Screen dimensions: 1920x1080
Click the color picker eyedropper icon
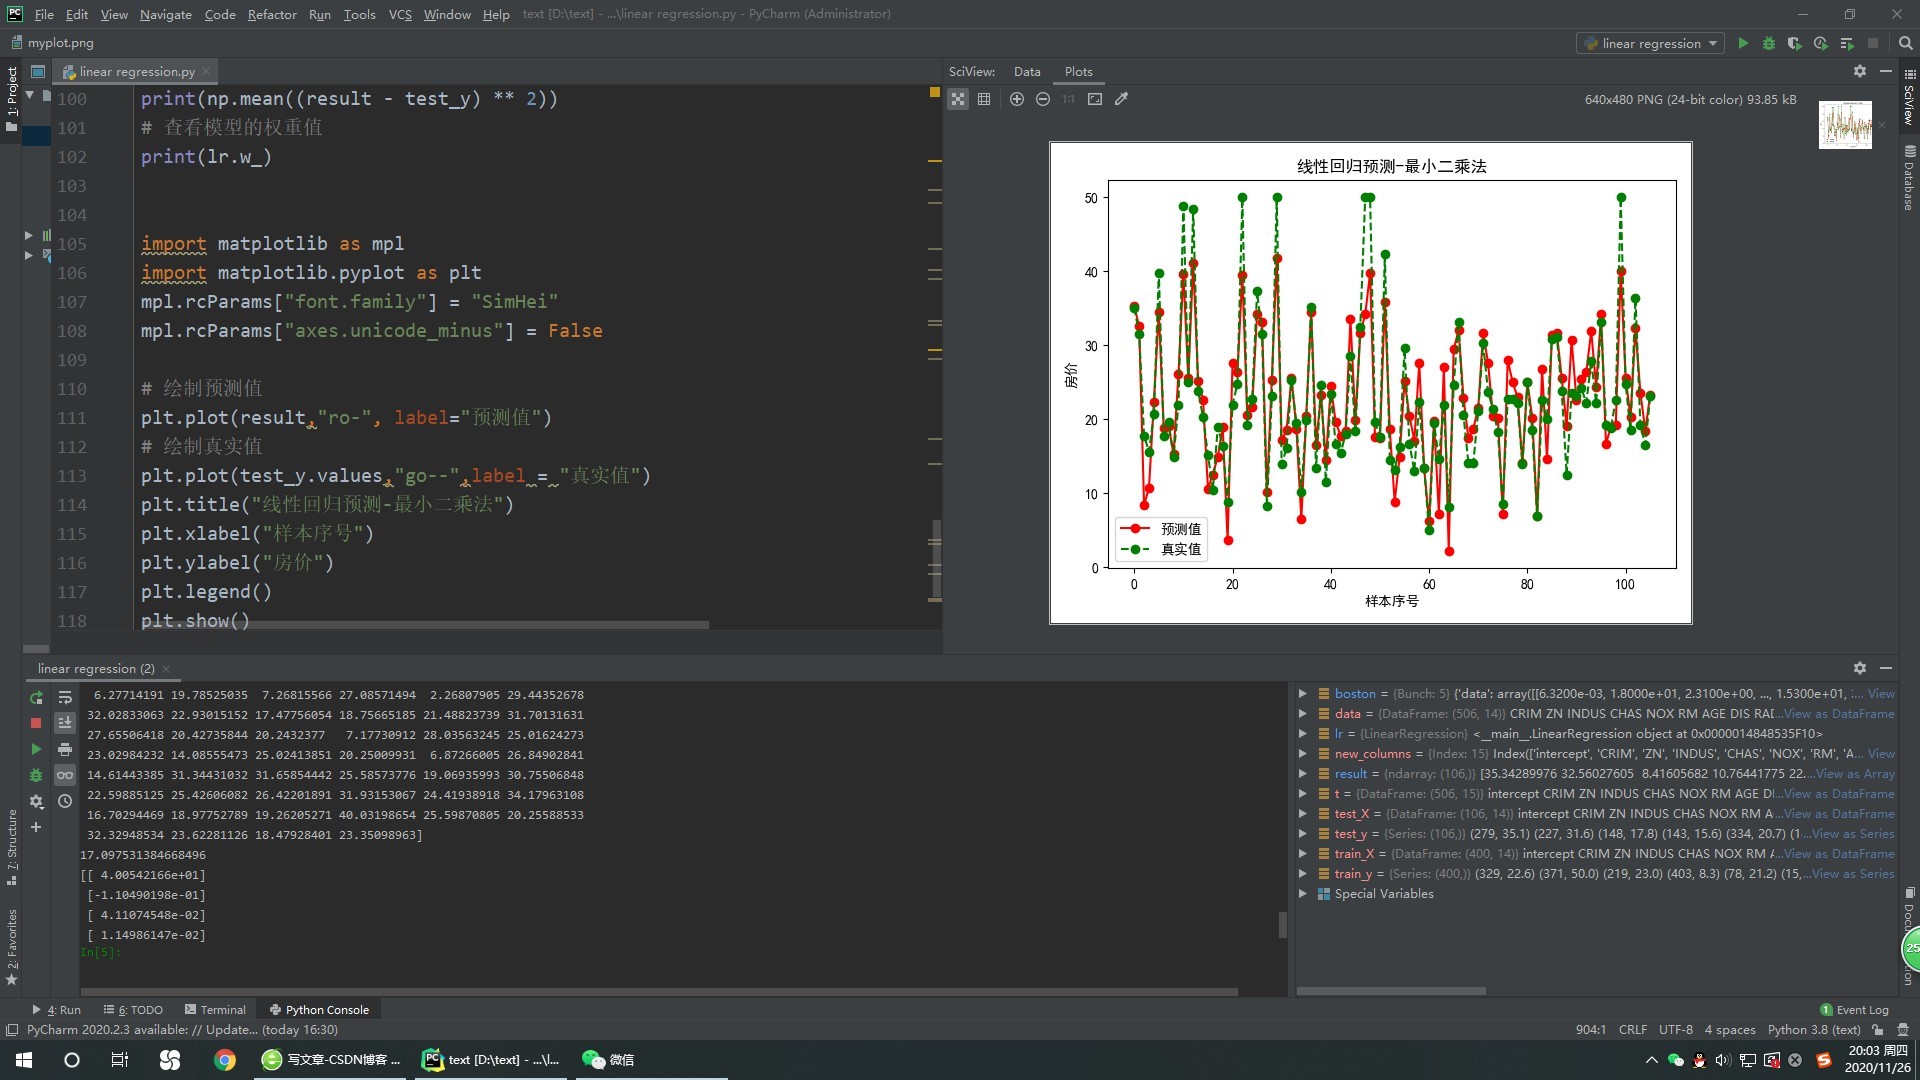click(x=1122, y=99)
